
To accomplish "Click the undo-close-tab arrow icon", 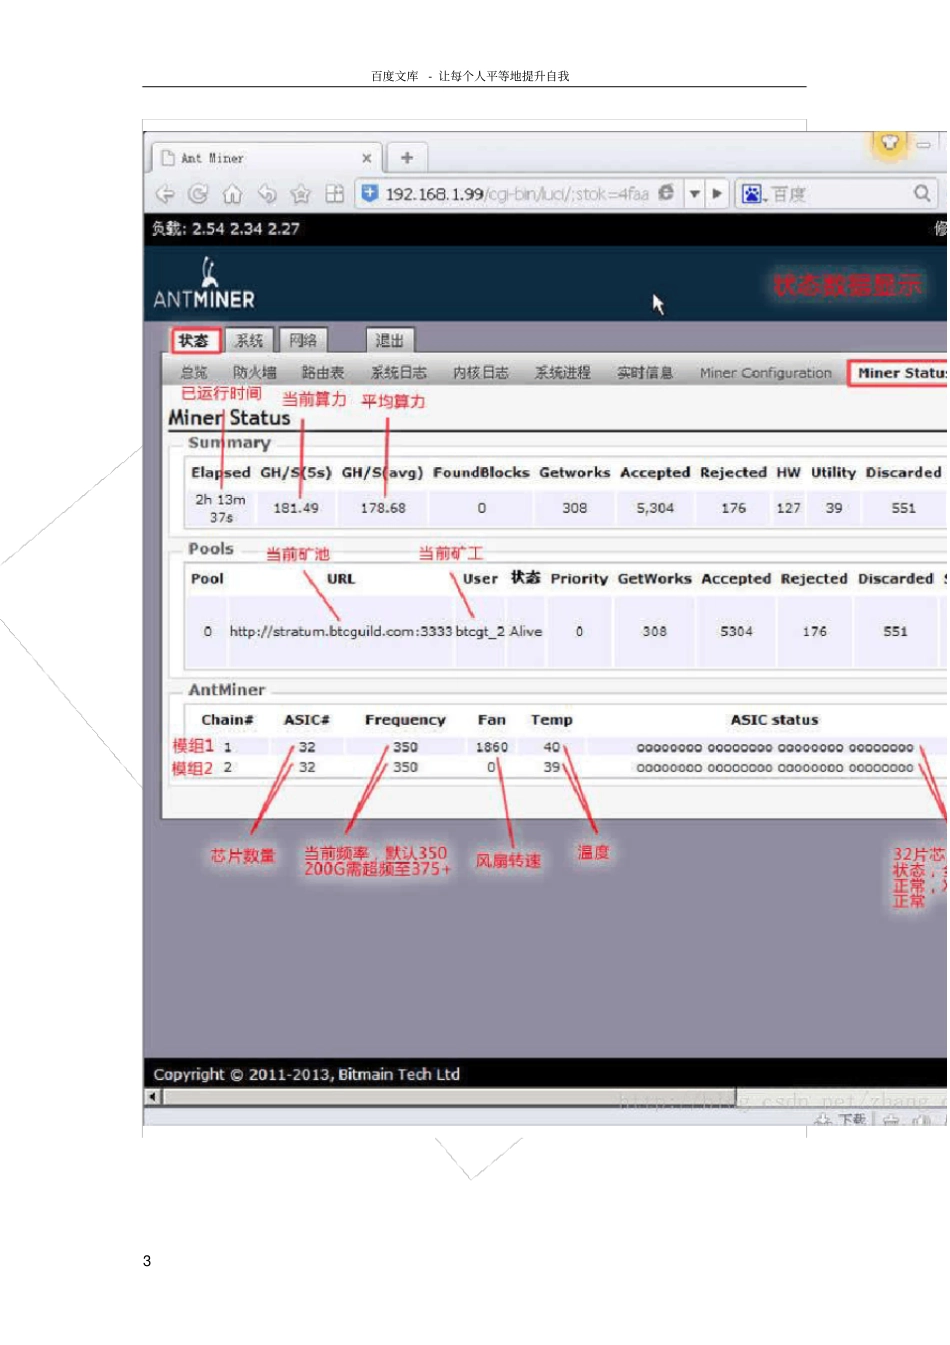I will [x=267, y=194].
